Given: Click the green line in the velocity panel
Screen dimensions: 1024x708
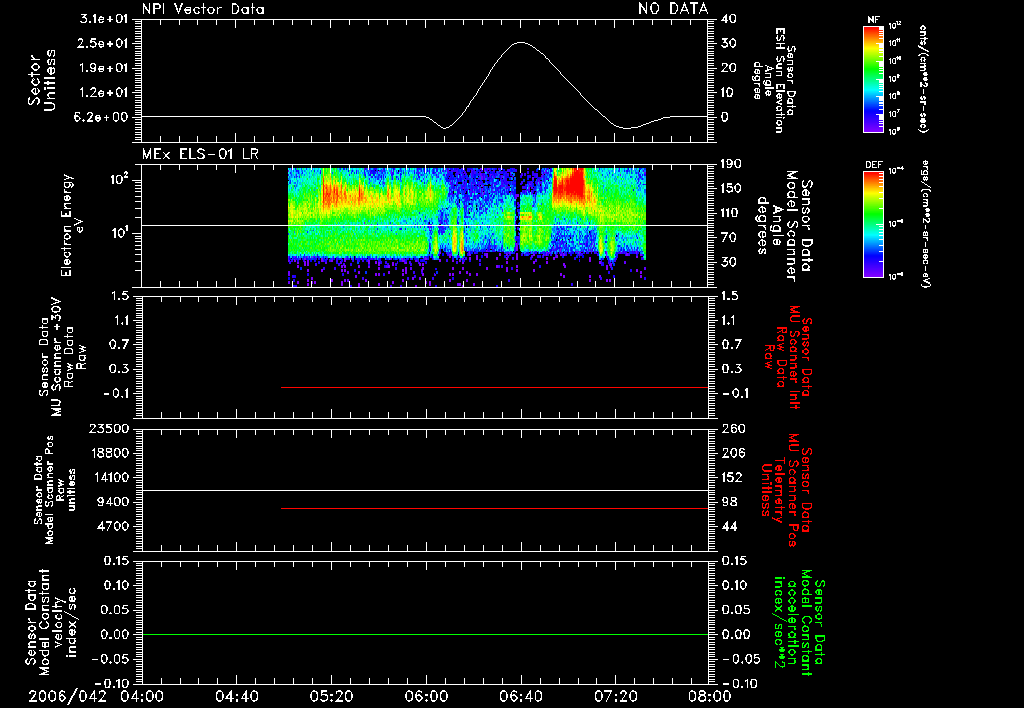Looking at the screenshot, I should point(424,634).
